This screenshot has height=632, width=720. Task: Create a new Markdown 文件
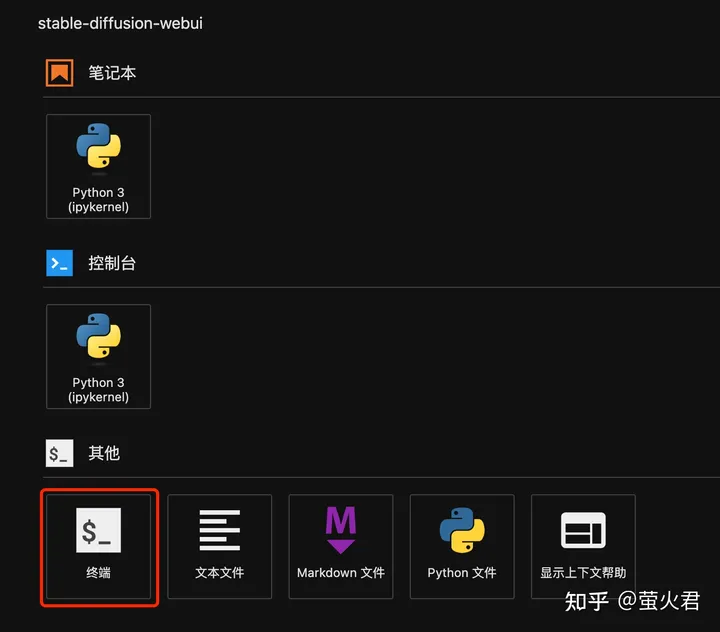(341, 547)
